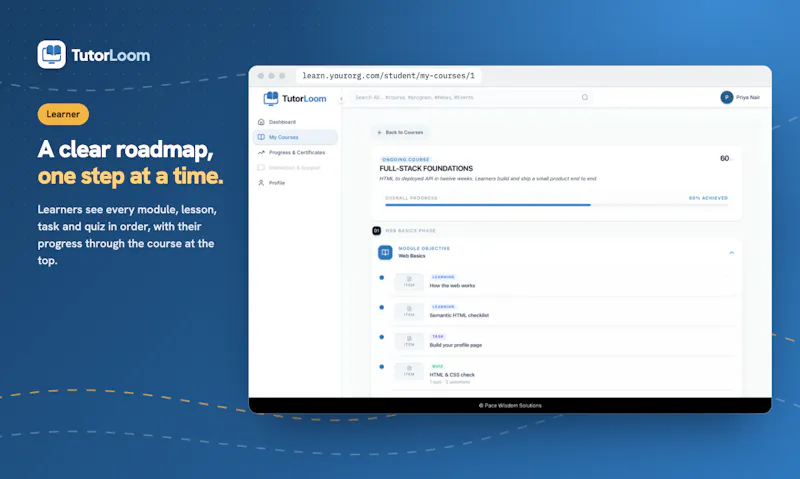Click the Profile person icon
This screenshot has height=479, width=800.
pyautogui.click(x=261, y=183)
